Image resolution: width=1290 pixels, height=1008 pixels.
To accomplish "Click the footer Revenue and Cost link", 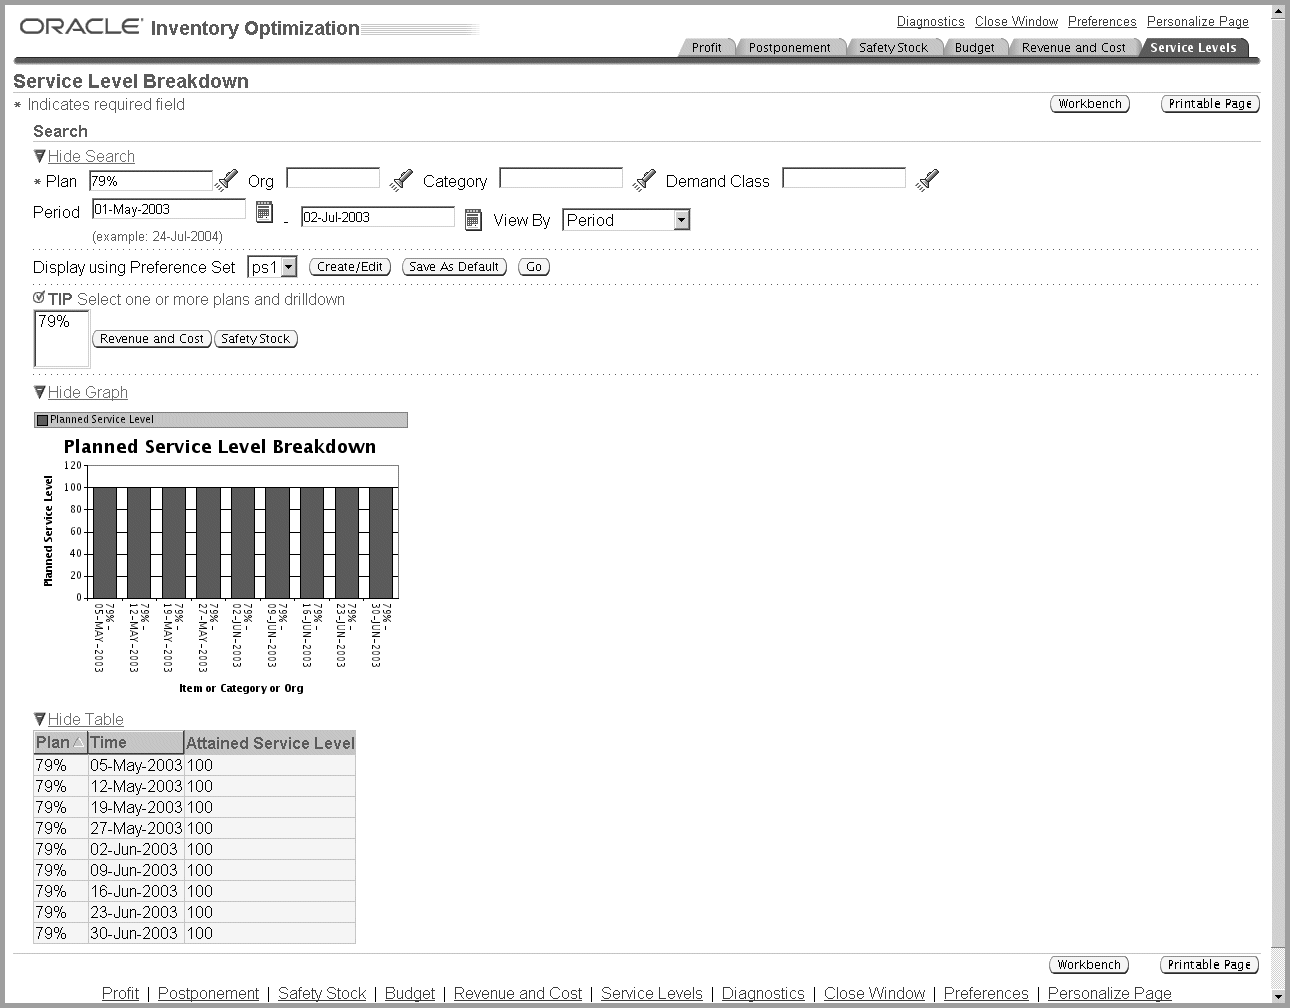I will click(x=518, y=993).
